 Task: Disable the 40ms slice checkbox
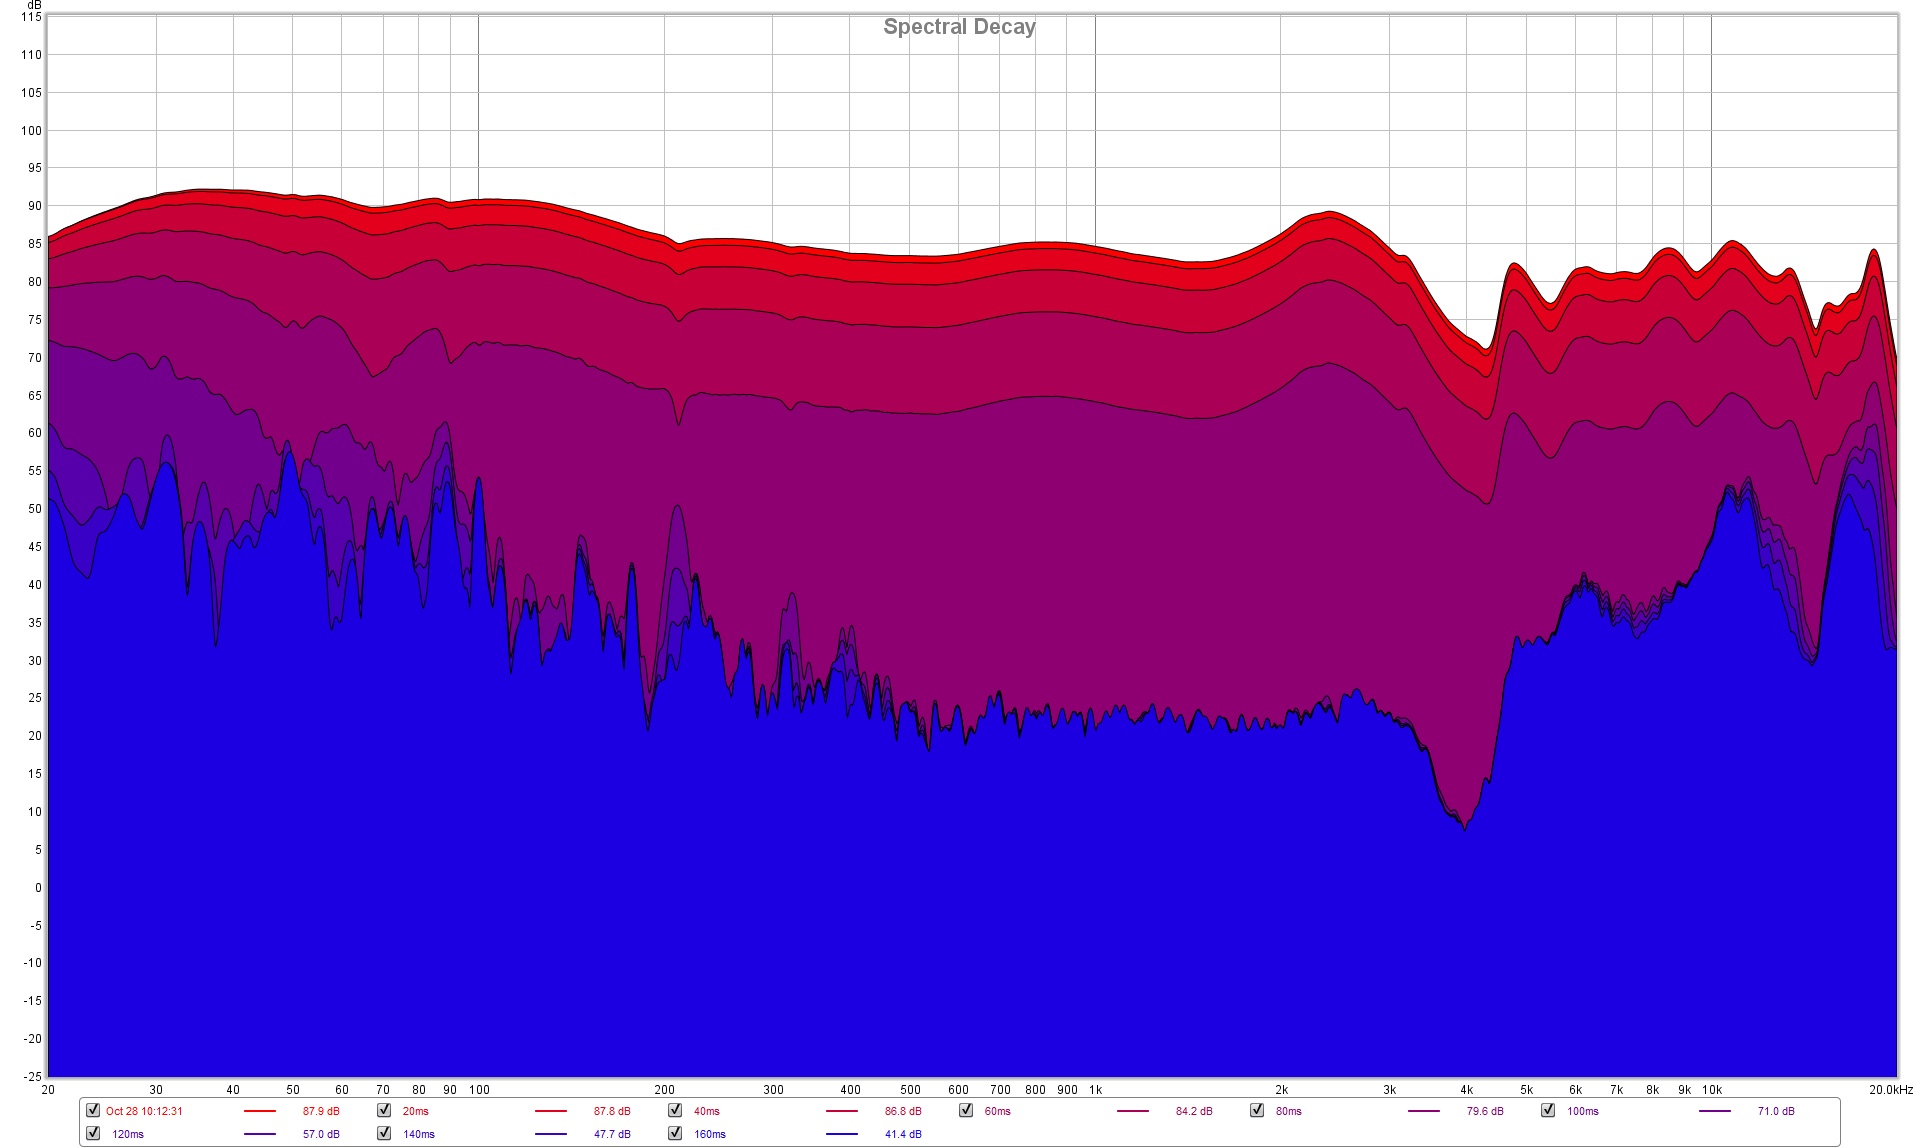point(675,1110)
